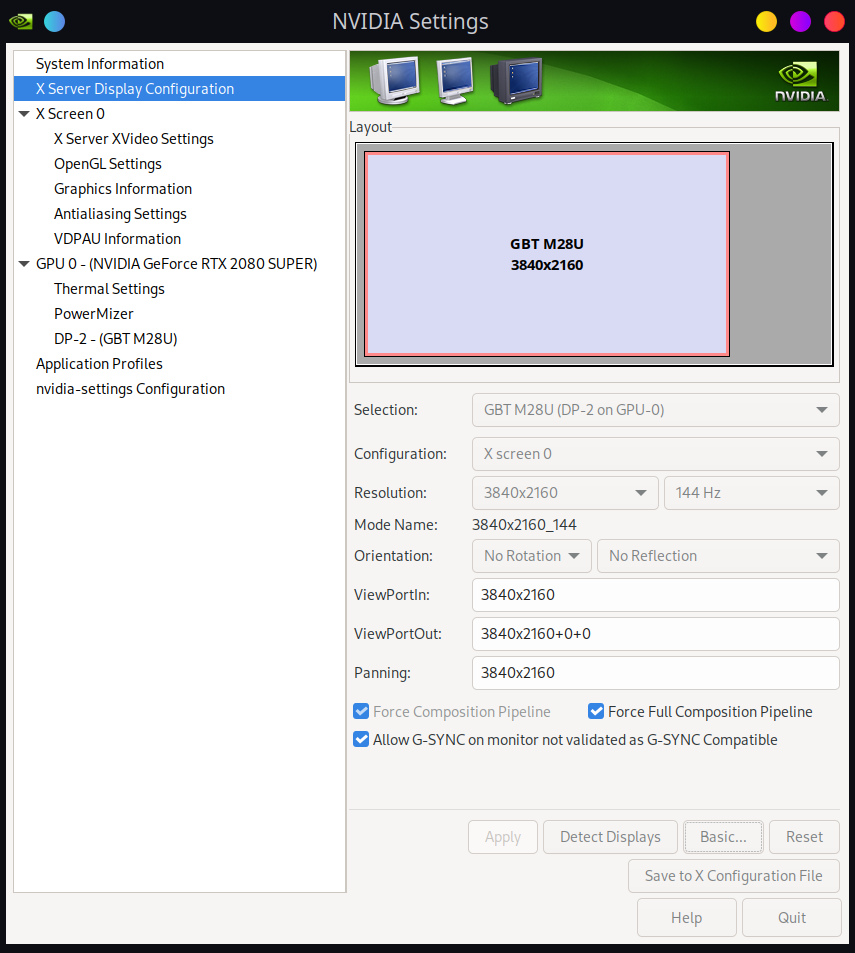Select System Information in sidebar
Viewport: 855px width, 953px height.
[179, 64]
